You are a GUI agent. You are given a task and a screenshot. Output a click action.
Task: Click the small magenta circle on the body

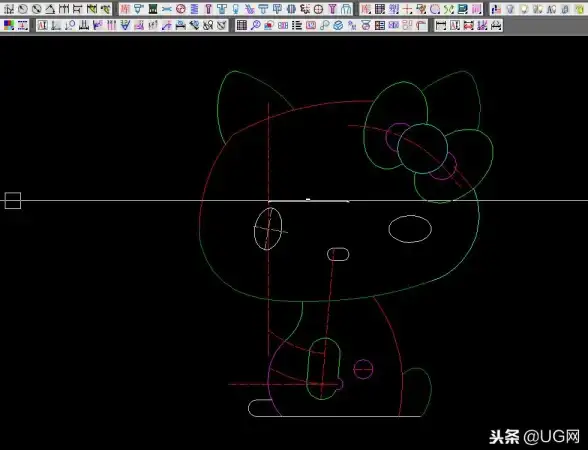[x=363, y=369]
